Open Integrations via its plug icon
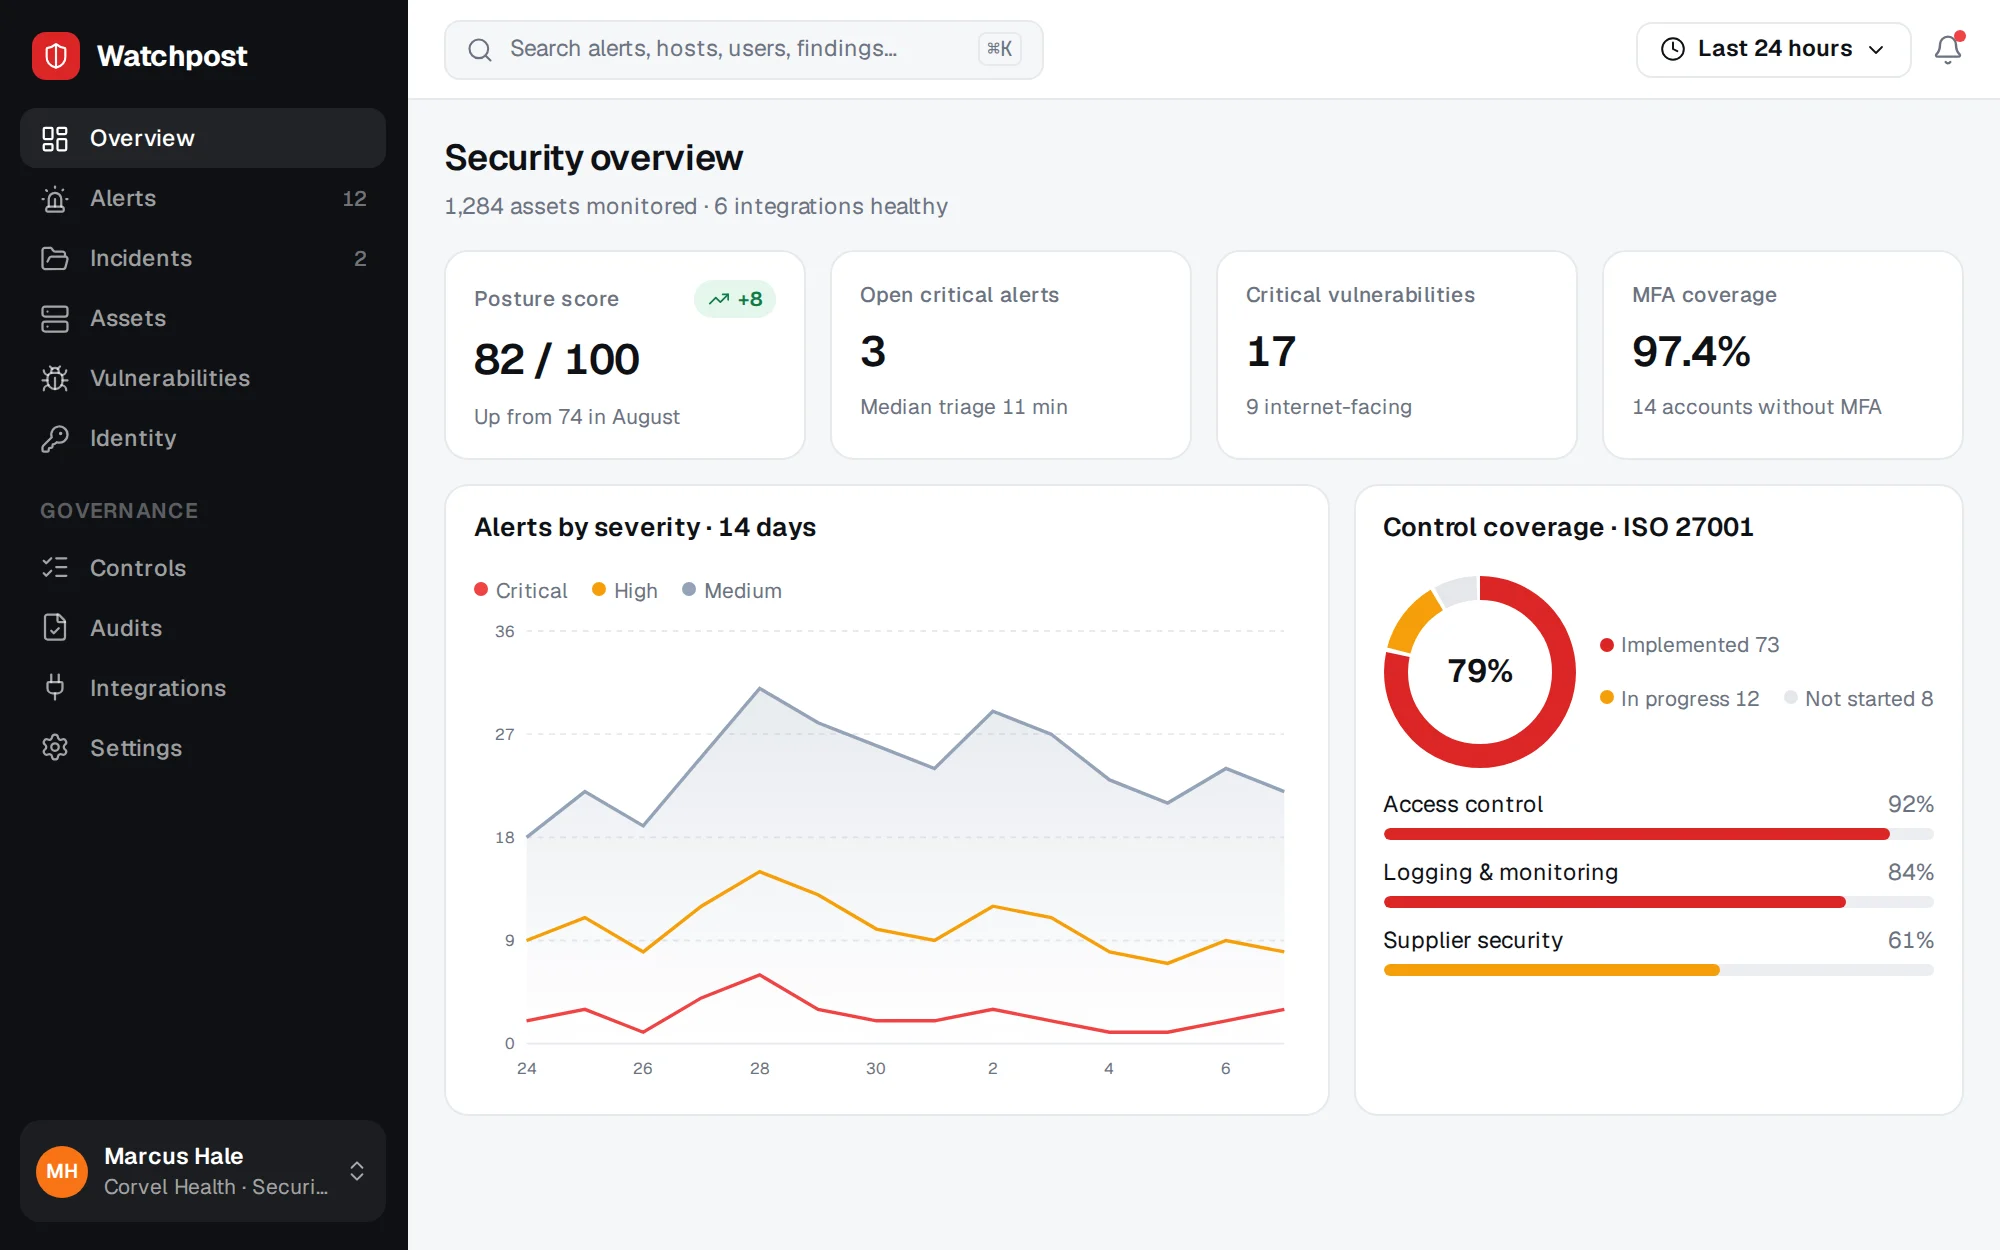 [55, 688]
